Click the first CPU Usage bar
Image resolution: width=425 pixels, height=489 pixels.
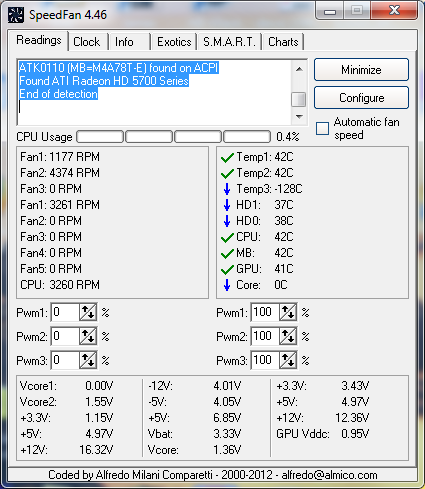point(100,137)
